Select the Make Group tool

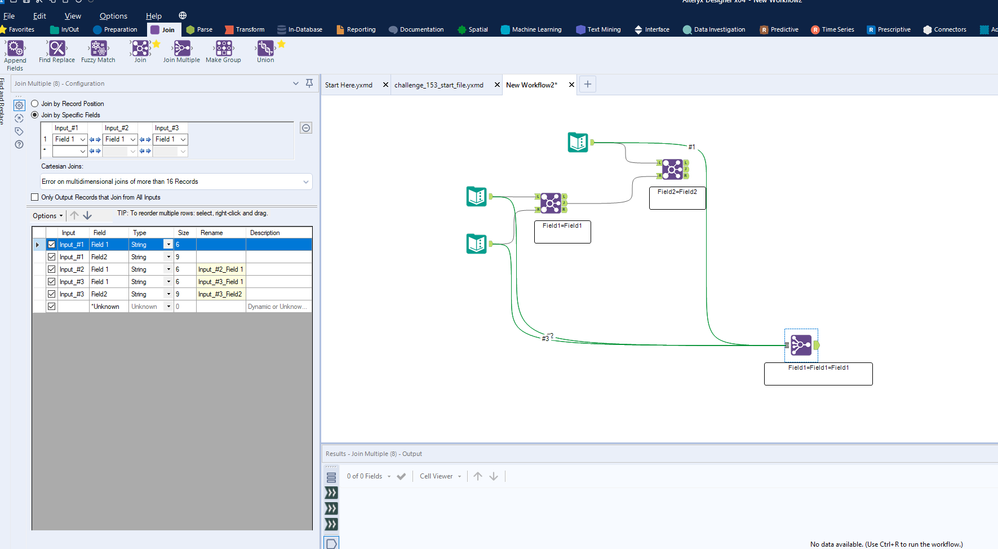click(x=223, y=52)
